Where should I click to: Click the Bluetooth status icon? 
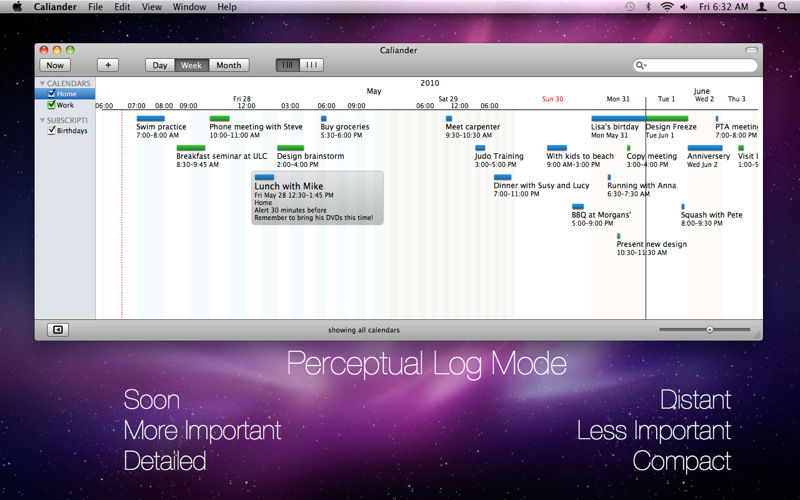pos(648,7)
